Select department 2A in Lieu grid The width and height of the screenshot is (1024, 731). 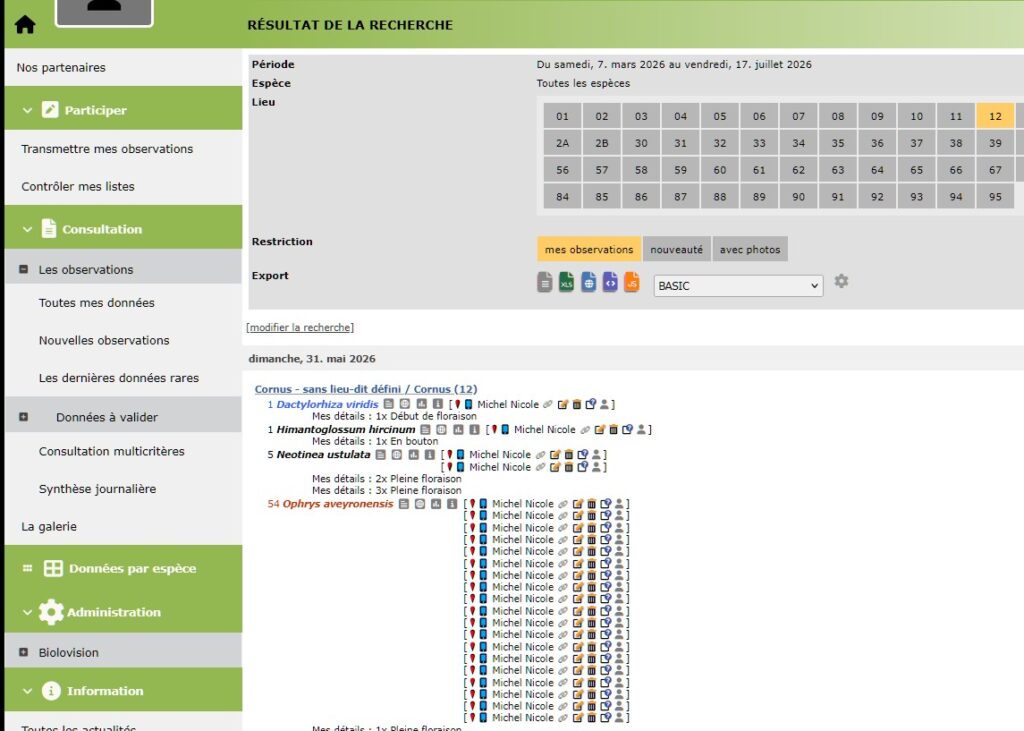562,143
